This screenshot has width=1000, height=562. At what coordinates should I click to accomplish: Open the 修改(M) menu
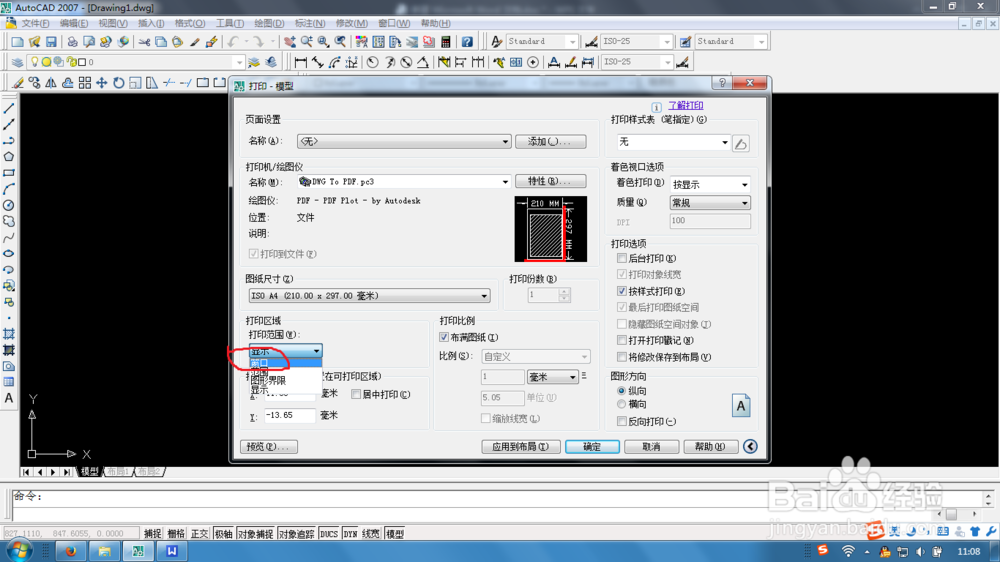tap(351, 24)
